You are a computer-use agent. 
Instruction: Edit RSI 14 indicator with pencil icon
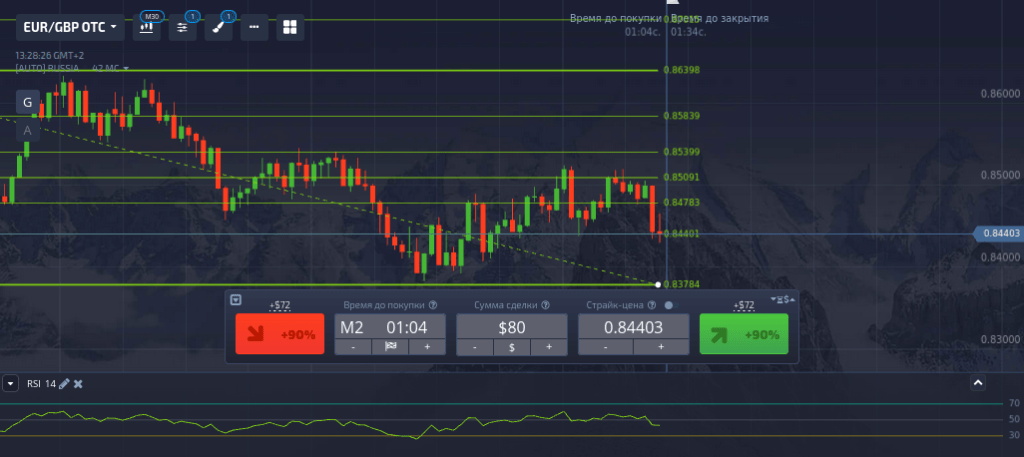coord(64,384)
